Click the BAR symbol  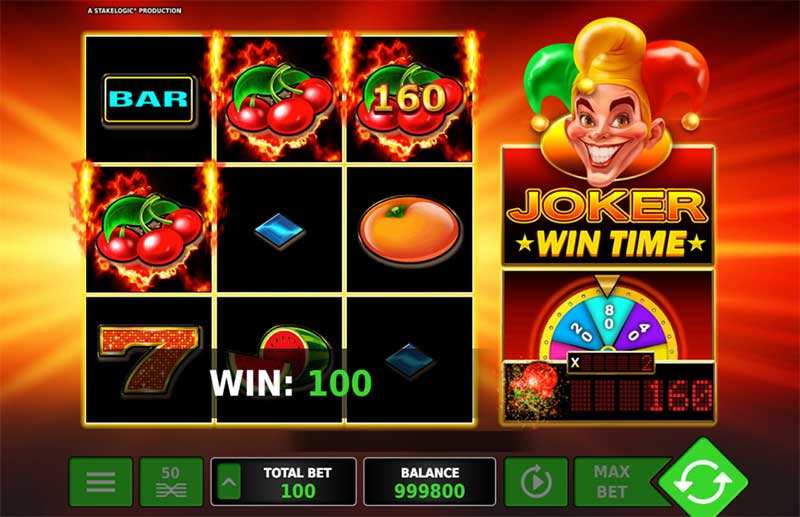(x=148, y=100)
